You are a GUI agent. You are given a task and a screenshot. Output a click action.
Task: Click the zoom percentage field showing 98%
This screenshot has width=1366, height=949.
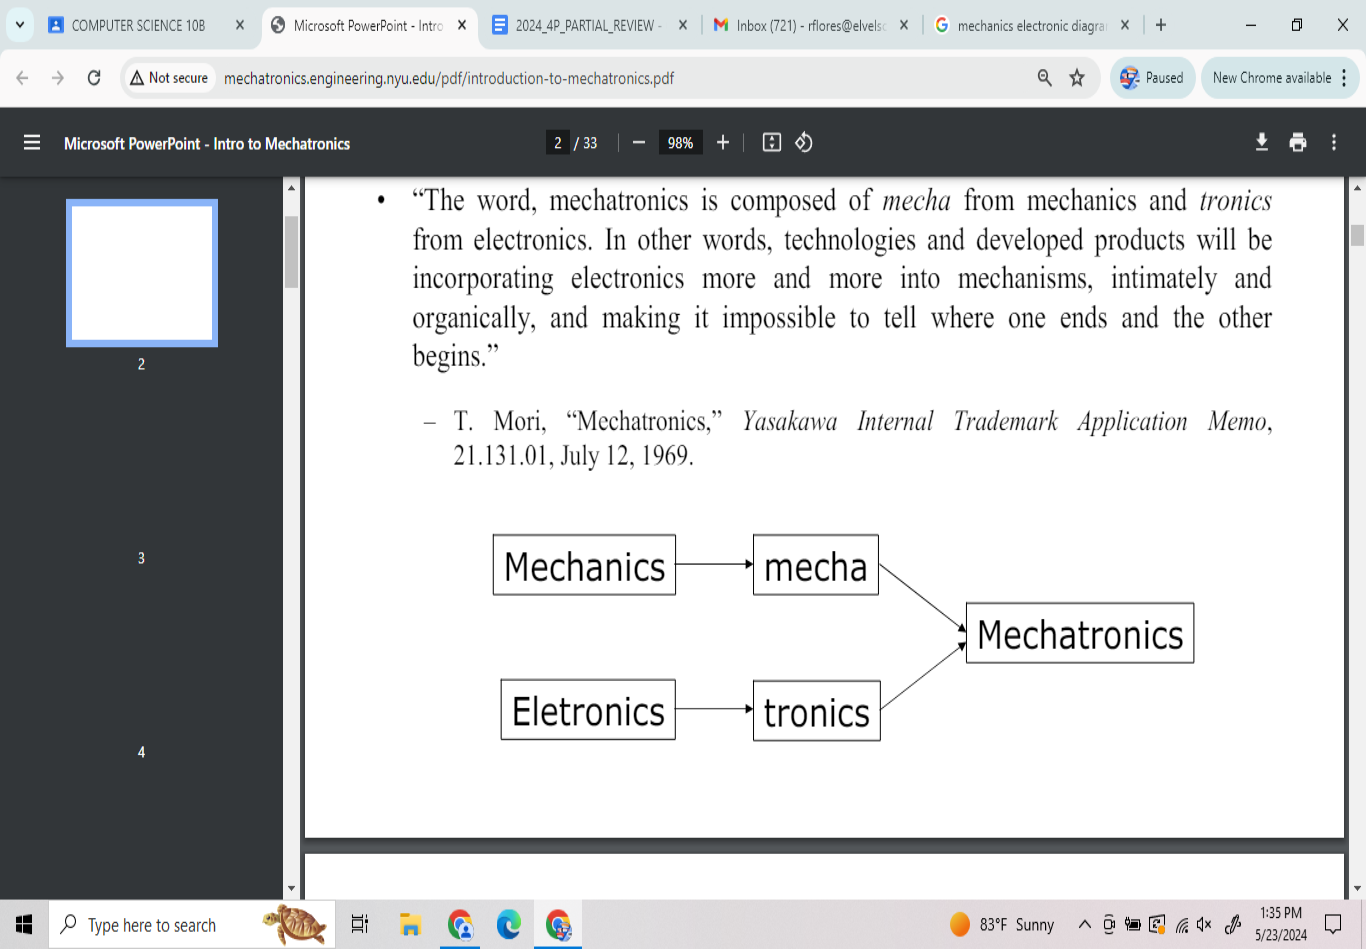pos(680,143)
